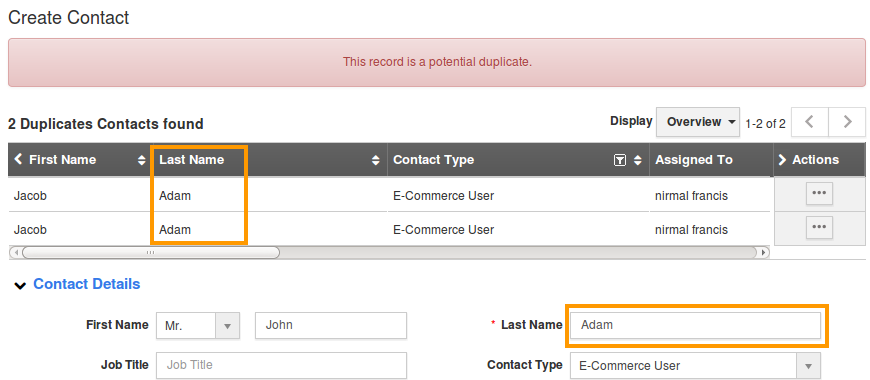Click the Job Title input field
This screenshot has height=380, width=870.
[281, 365]
